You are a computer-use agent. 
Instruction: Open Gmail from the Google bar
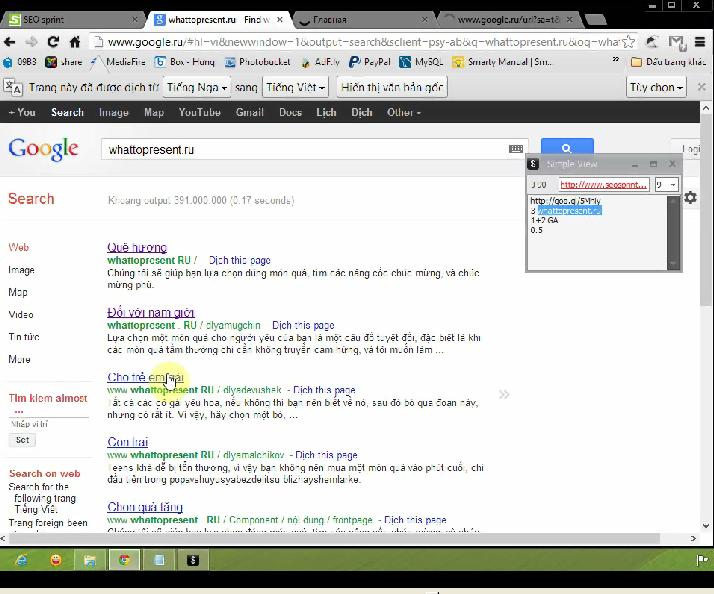250,112
